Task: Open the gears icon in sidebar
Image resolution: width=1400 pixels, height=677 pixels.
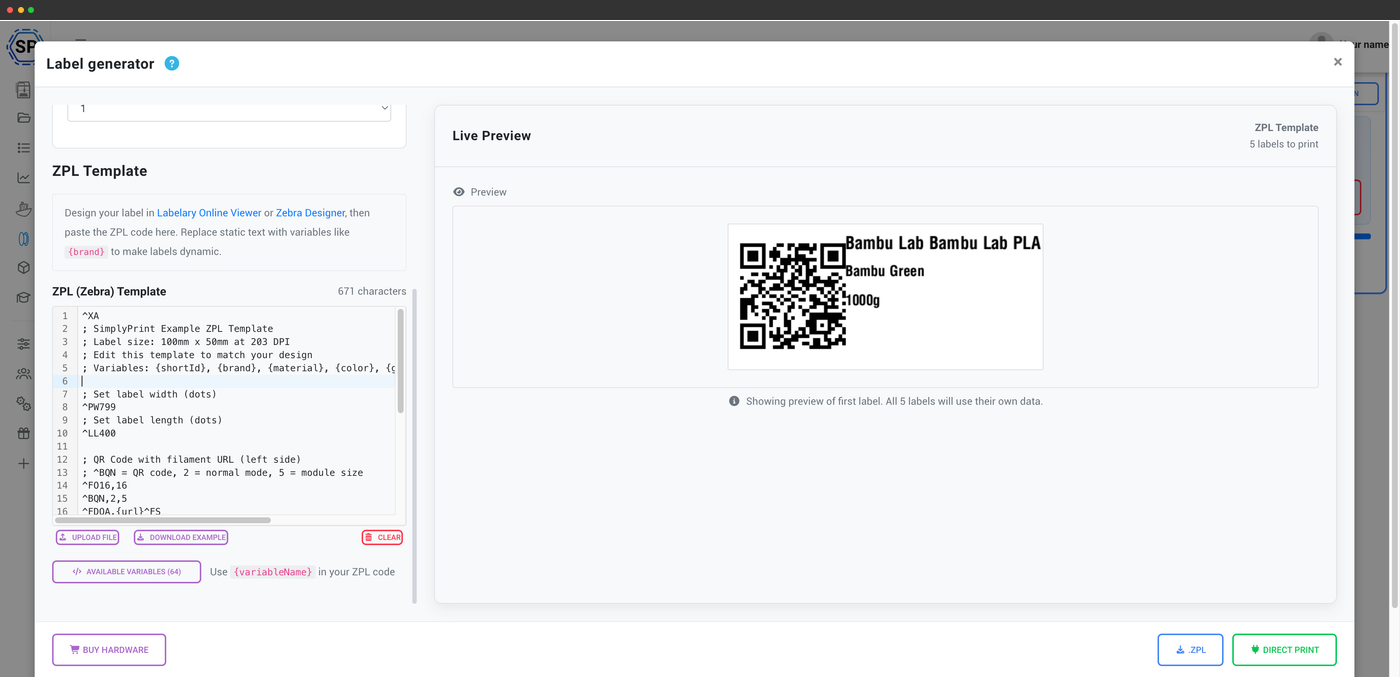Action: (x=23, y=404)
